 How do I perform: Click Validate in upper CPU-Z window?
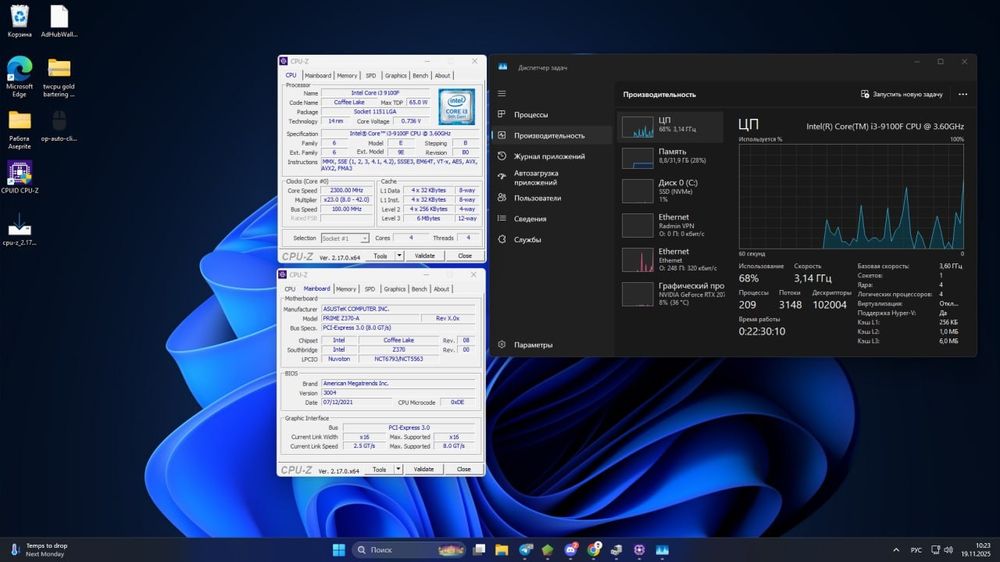point(425,256)
